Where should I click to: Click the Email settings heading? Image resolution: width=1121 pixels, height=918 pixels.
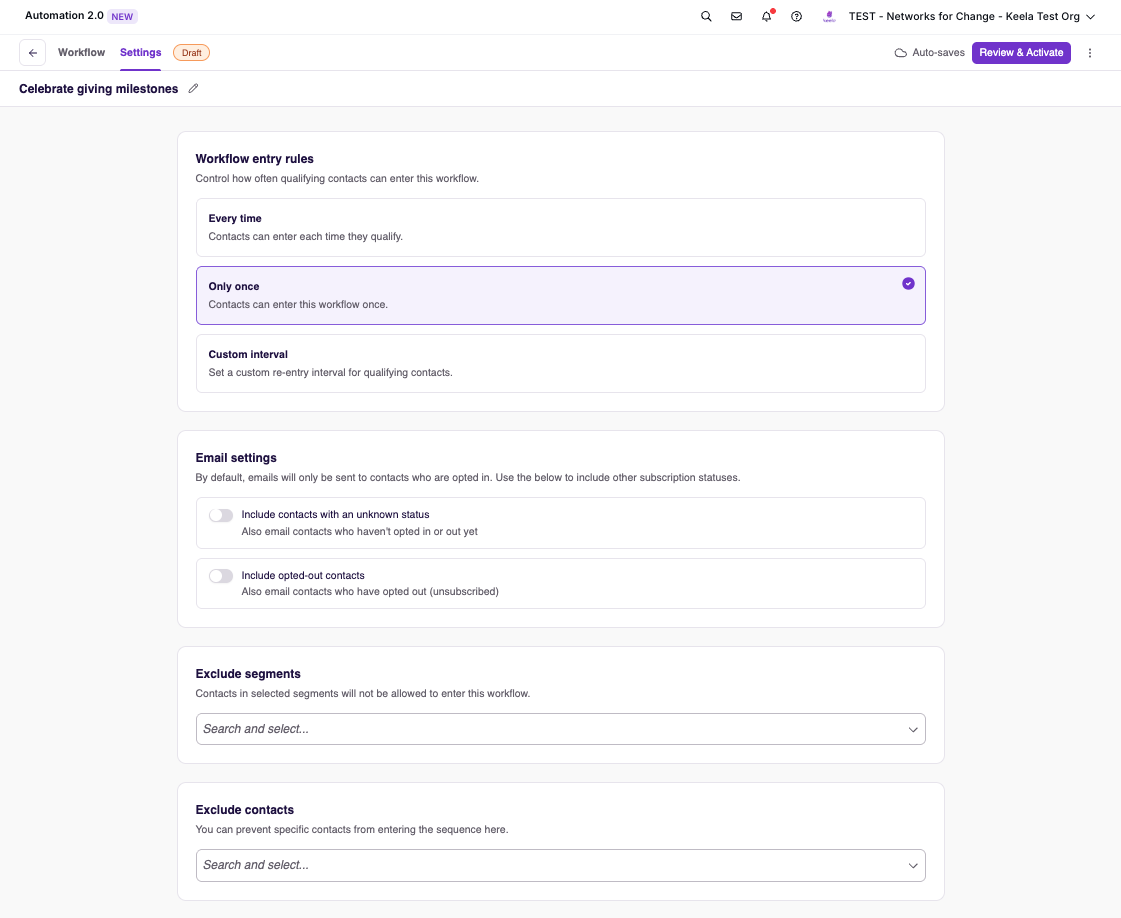(x=236, y=458)
